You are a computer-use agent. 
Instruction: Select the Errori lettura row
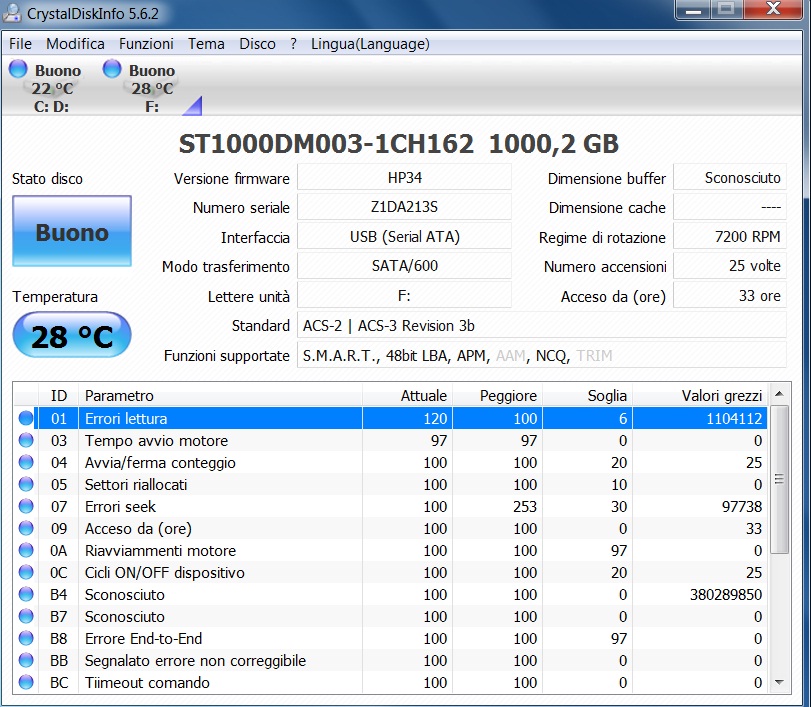pos(391,418)
